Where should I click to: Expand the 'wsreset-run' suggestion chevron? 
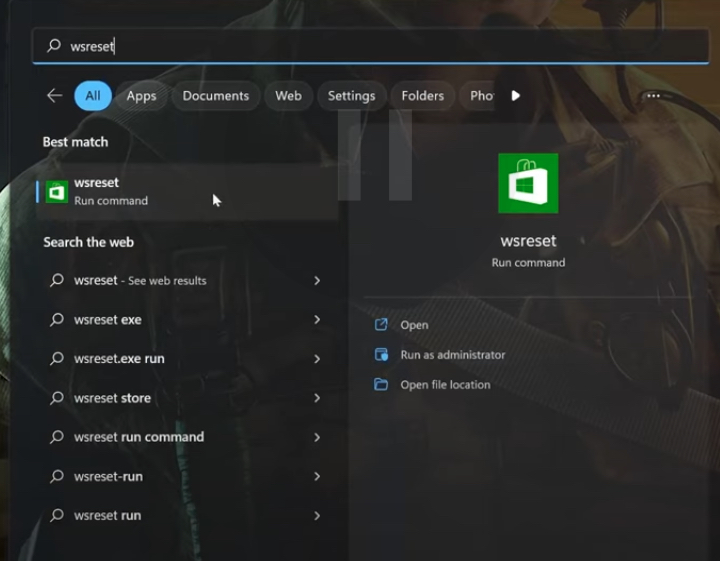pos(317,477)
